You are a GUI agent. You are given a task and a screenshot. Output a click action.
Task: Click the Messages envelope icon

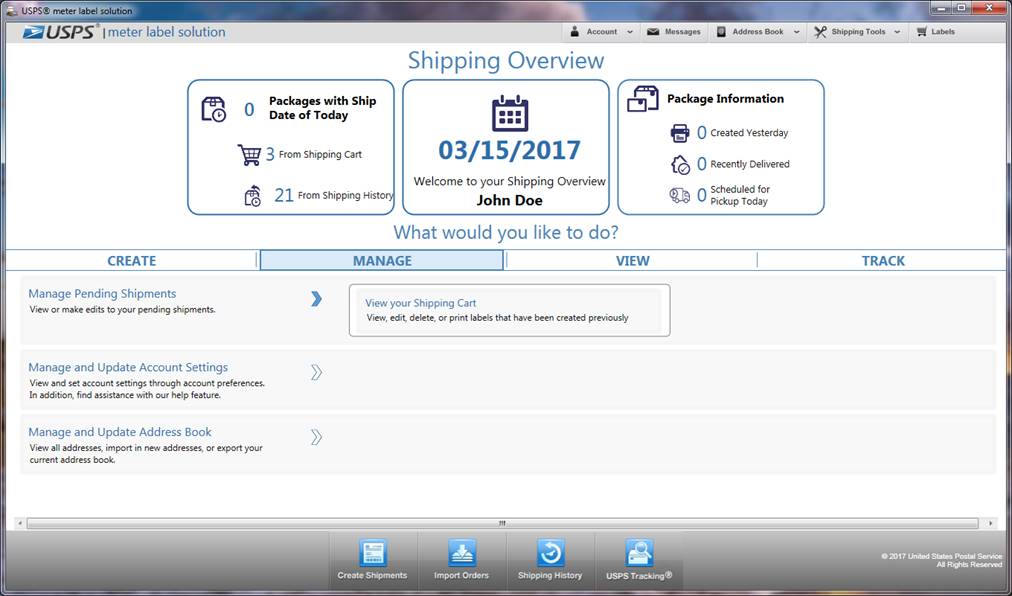coord(653,32)
